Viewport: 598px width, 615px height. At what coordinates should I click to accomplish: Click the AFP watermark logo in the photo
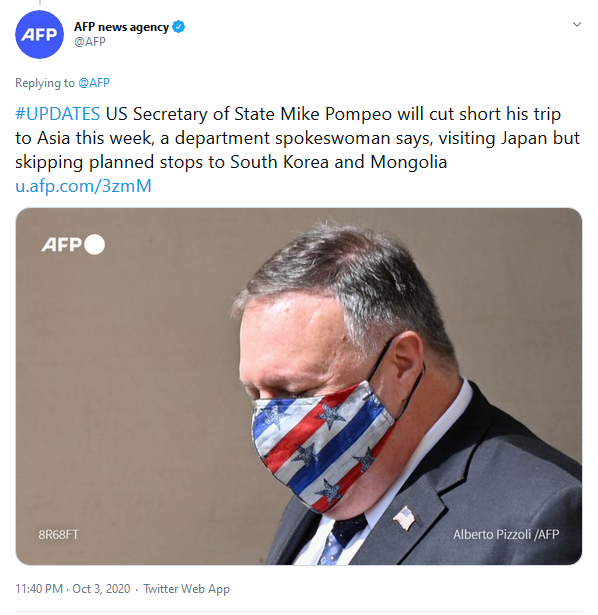click(61, 245)
